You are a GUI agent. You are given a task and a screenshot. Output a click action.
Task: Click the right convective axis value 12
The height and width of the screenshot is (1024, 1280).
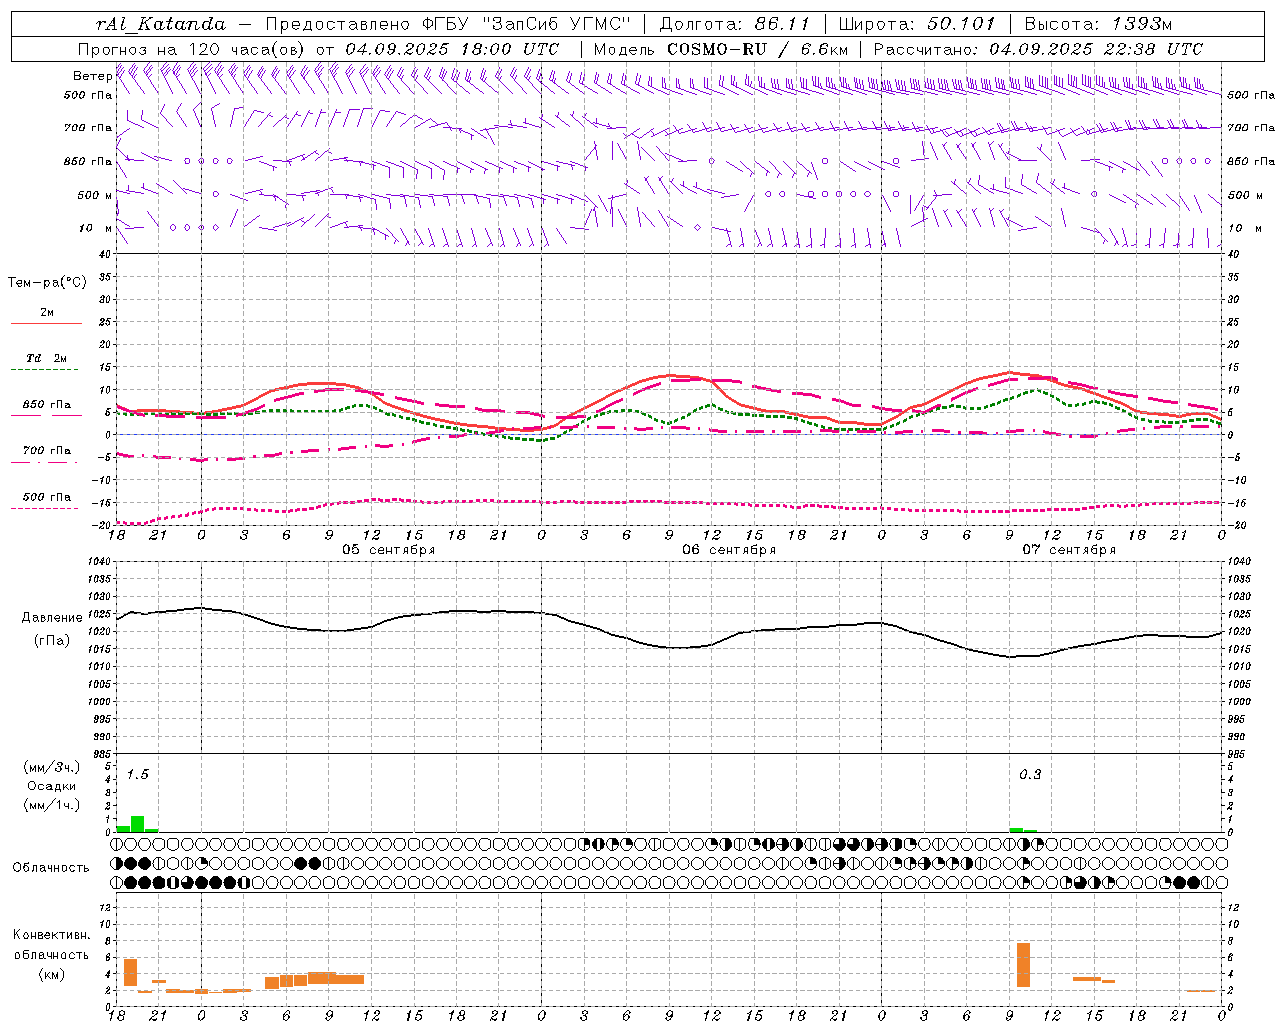point(1233,908)
